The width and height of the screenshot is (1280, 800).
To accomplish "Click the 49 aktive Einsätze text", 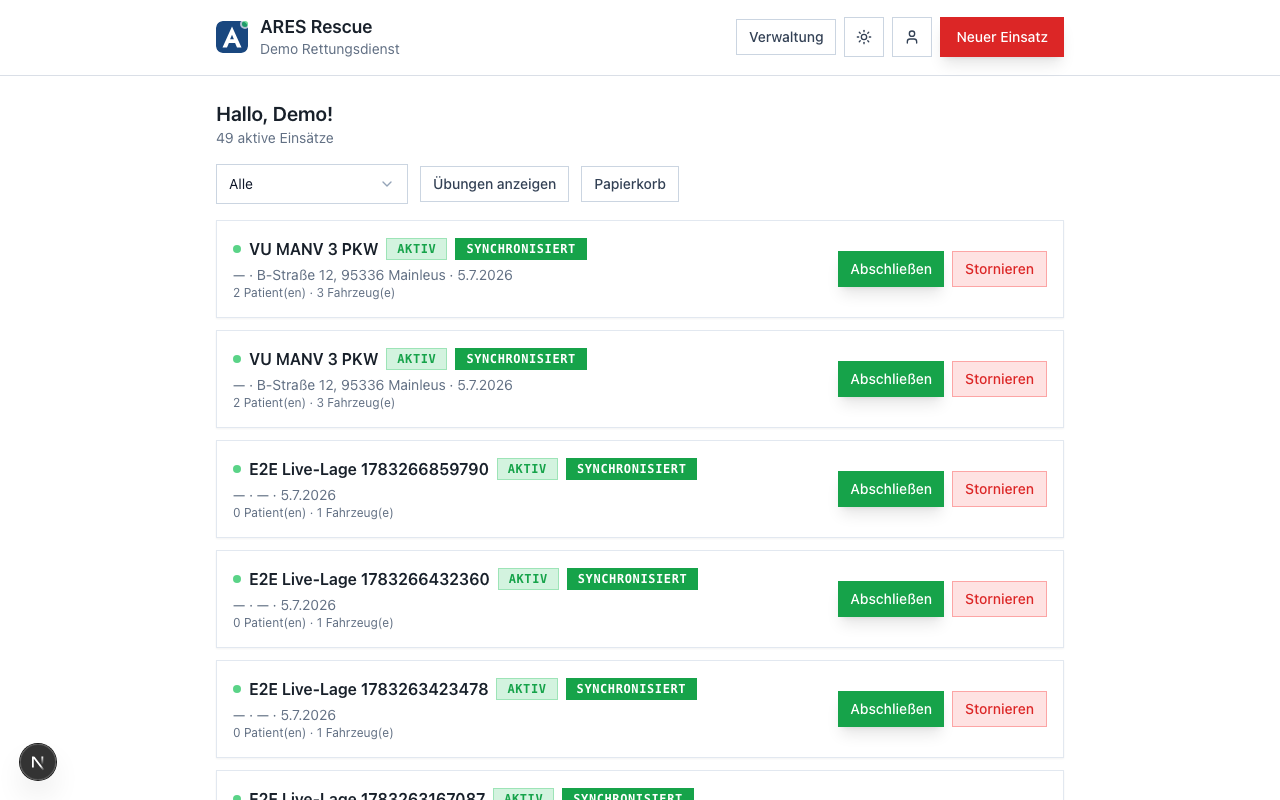I will [x=275, y=138].
